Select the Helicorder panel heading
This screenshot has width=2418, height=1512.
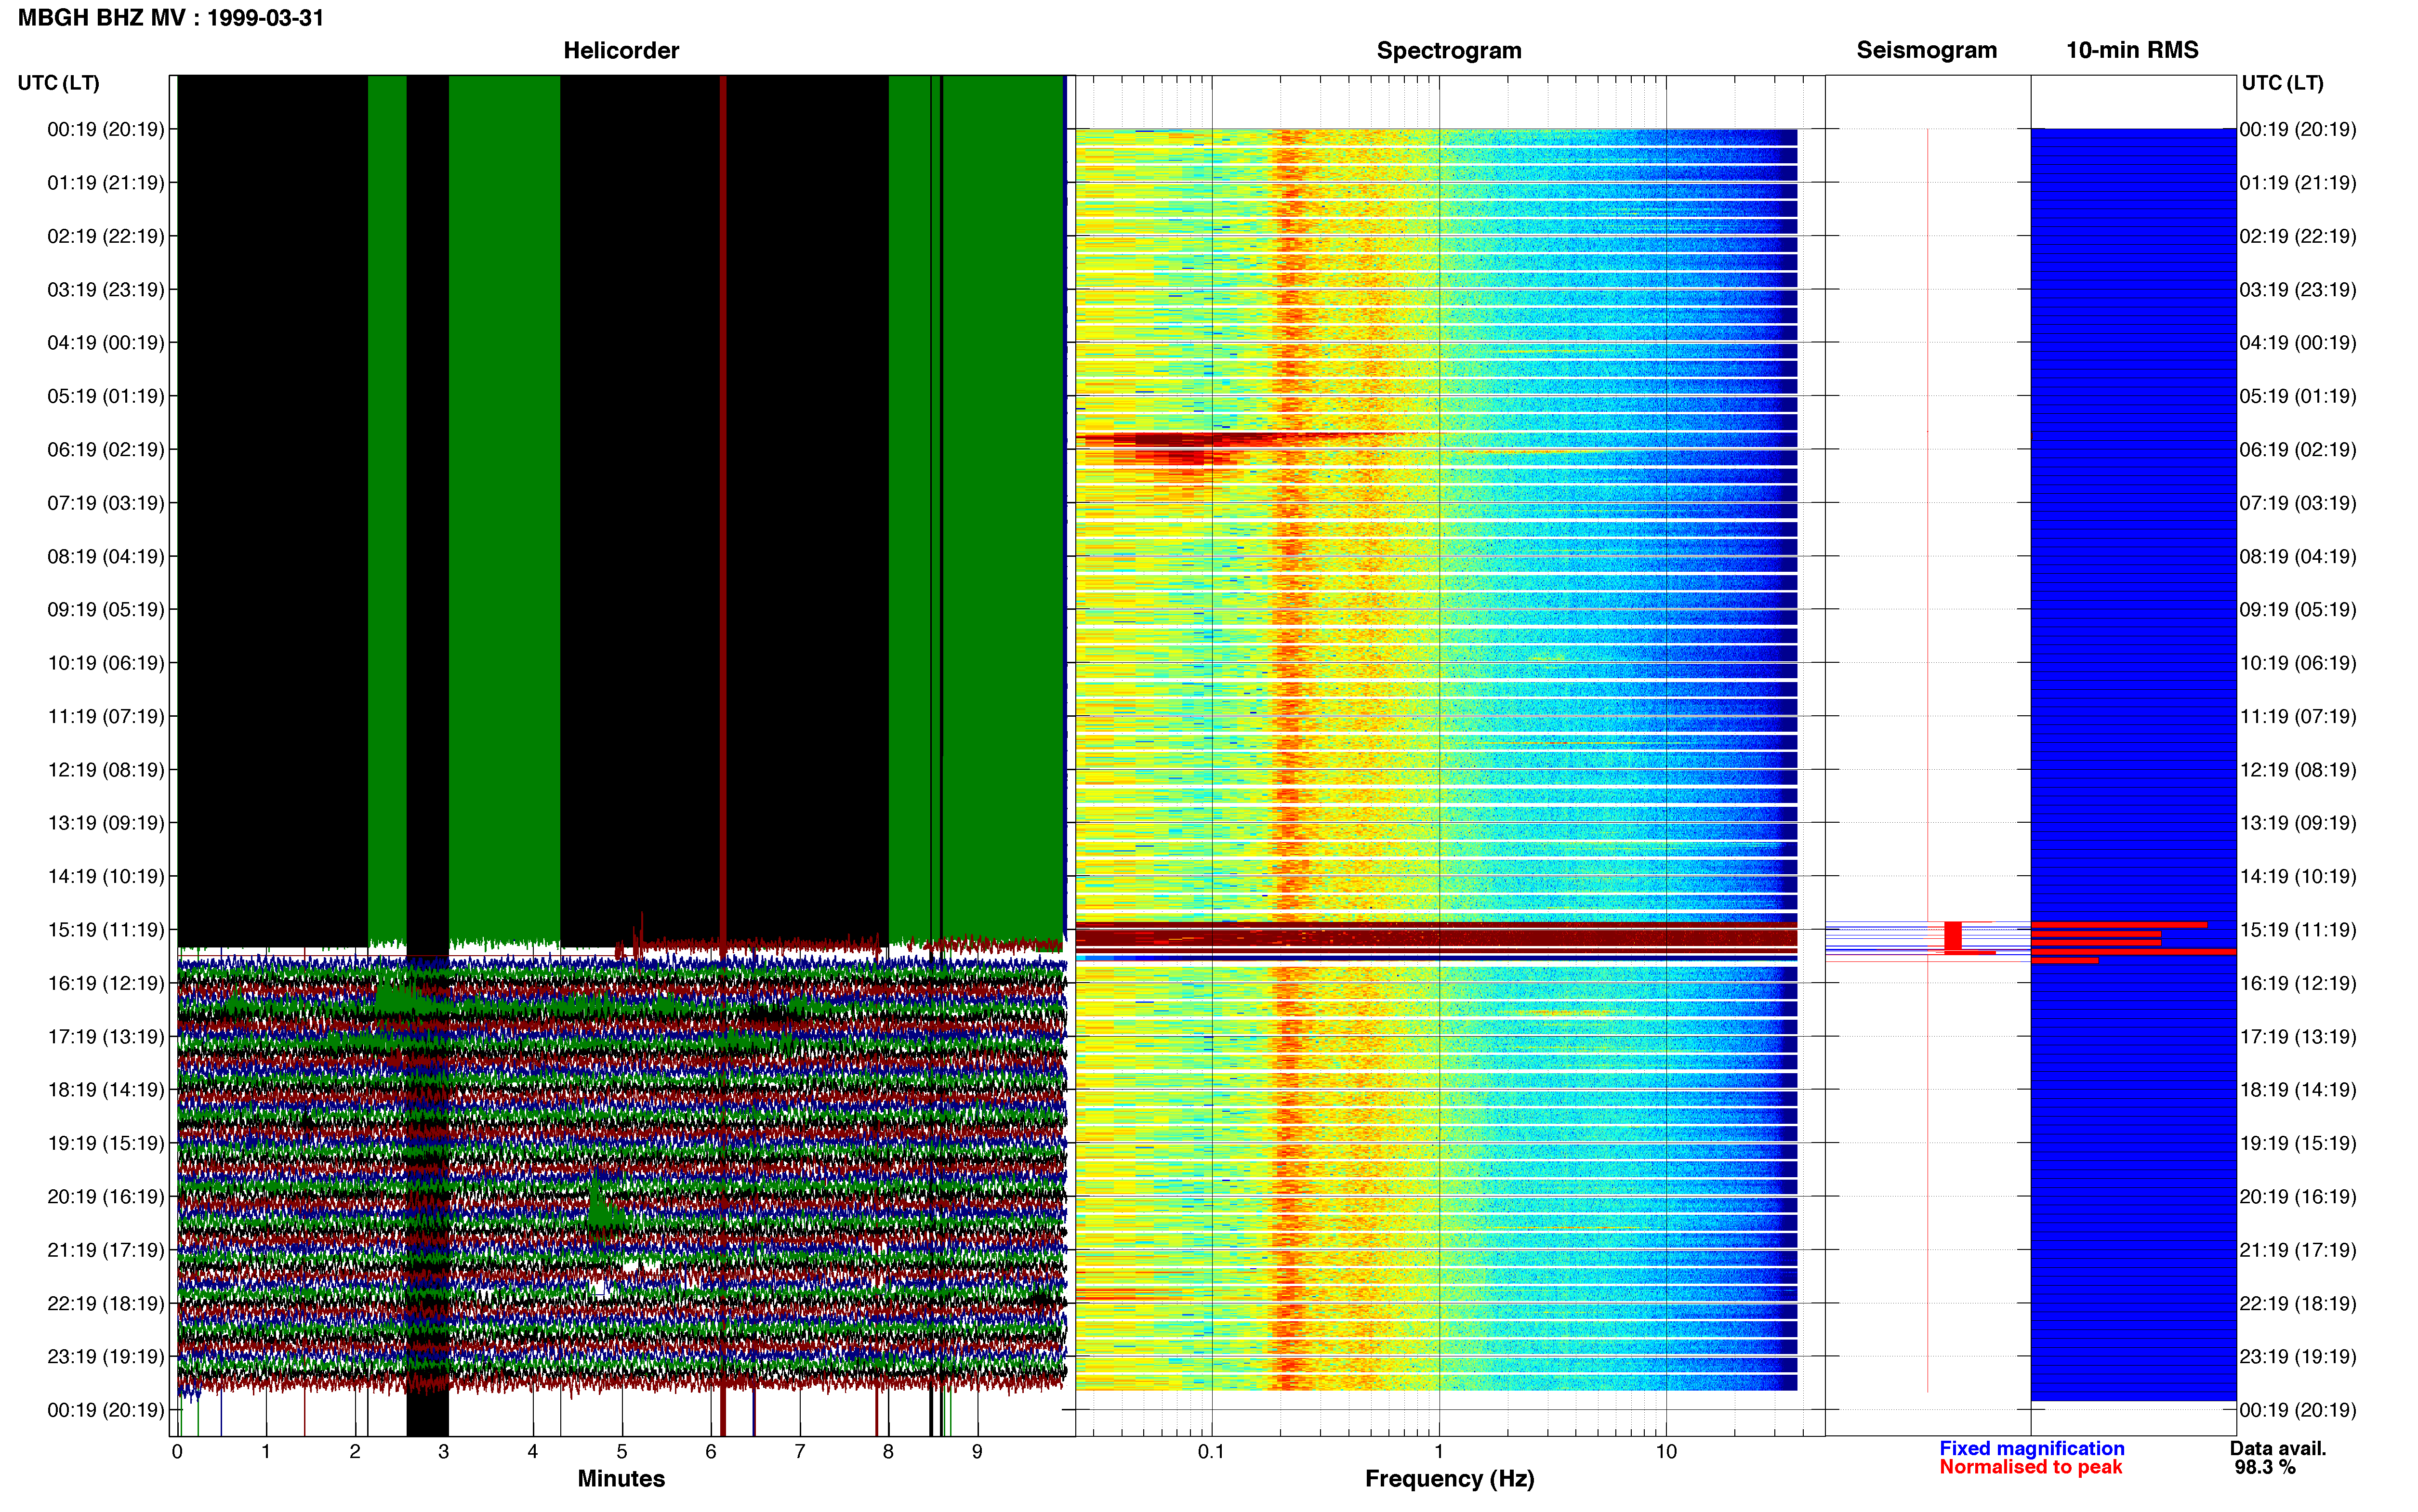click(x=621, y=50)
